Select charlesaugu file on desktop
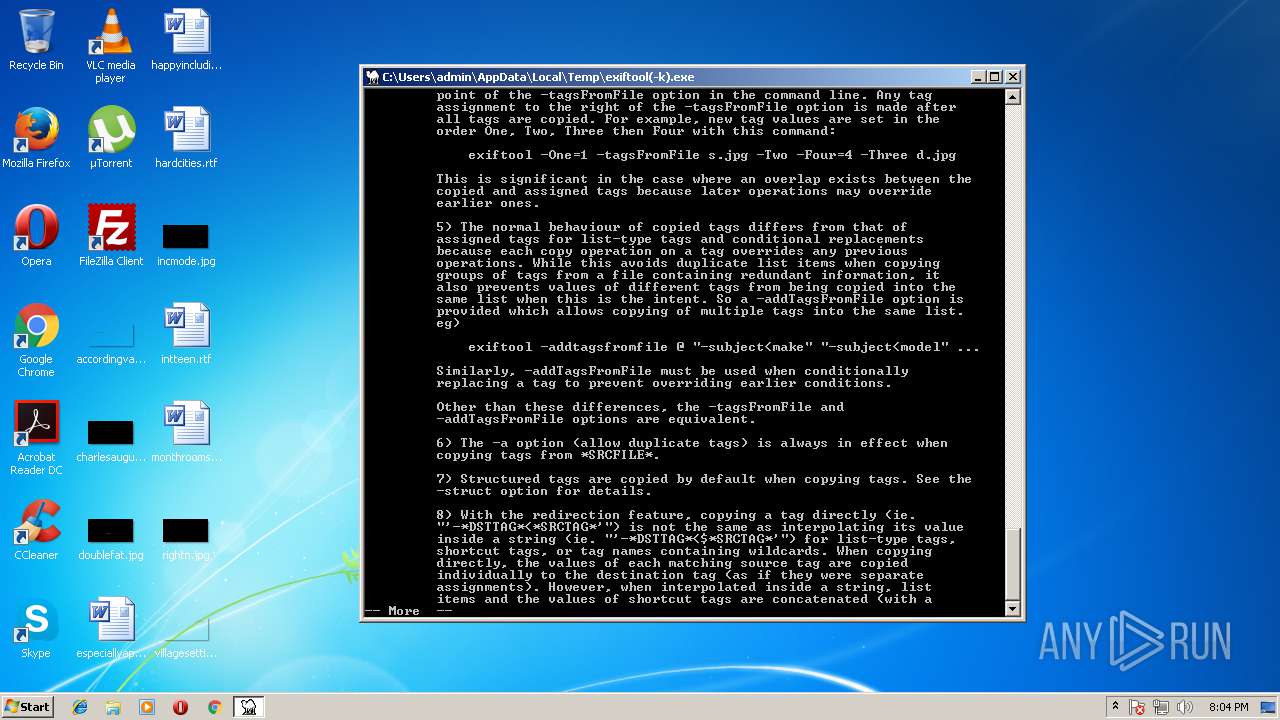Image resolution: width=1280 pixels, height=720 pixels. click(x=110, y=440)
